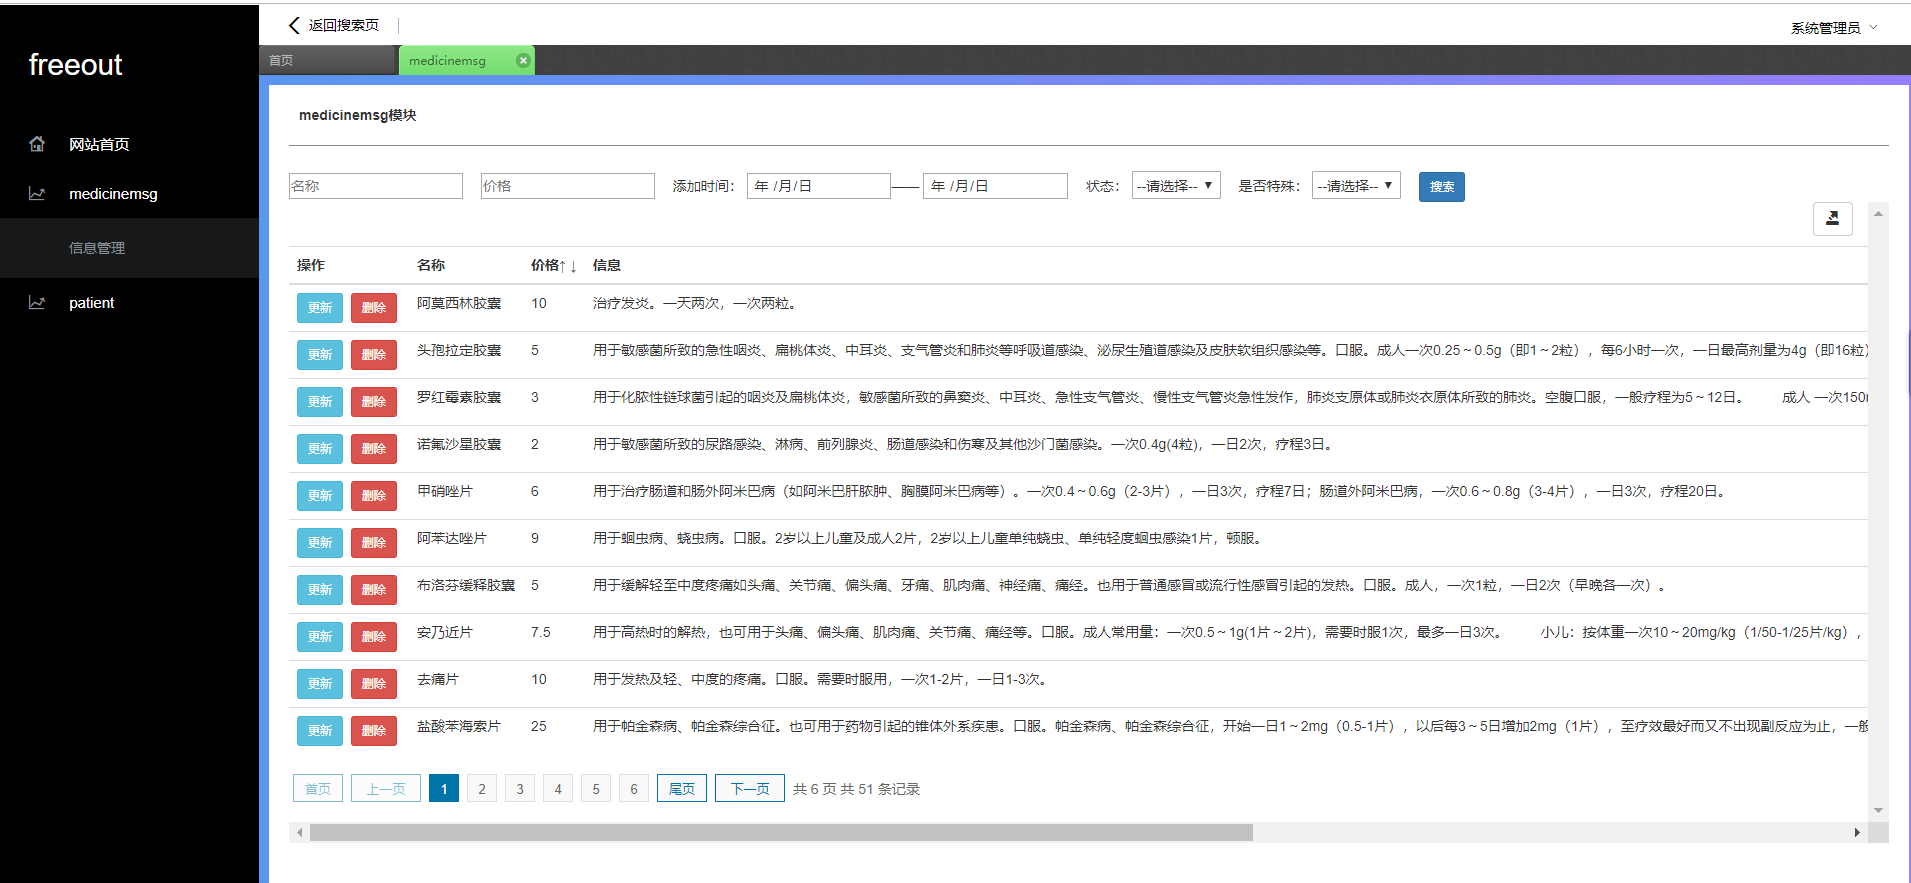Open the 是否特殊 select dropdown
The width and height of the screenshot is (1911, 883).
click(1356, 186)
